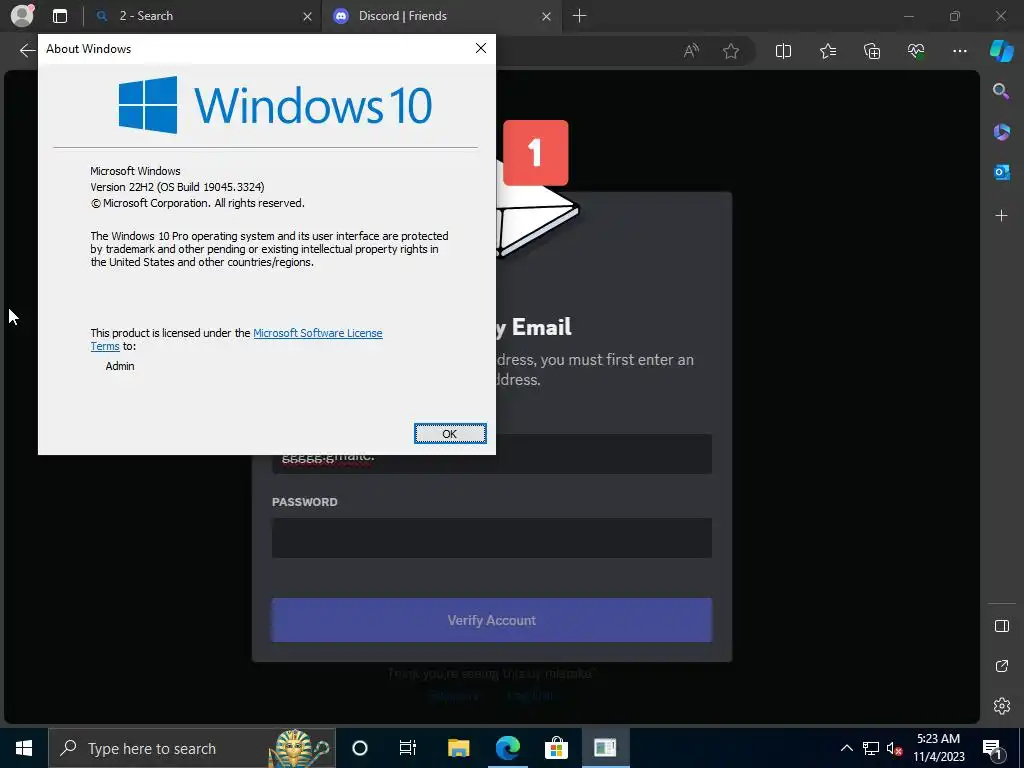
Task: Click OK in About Windows dialog
Action: [450, 434]
